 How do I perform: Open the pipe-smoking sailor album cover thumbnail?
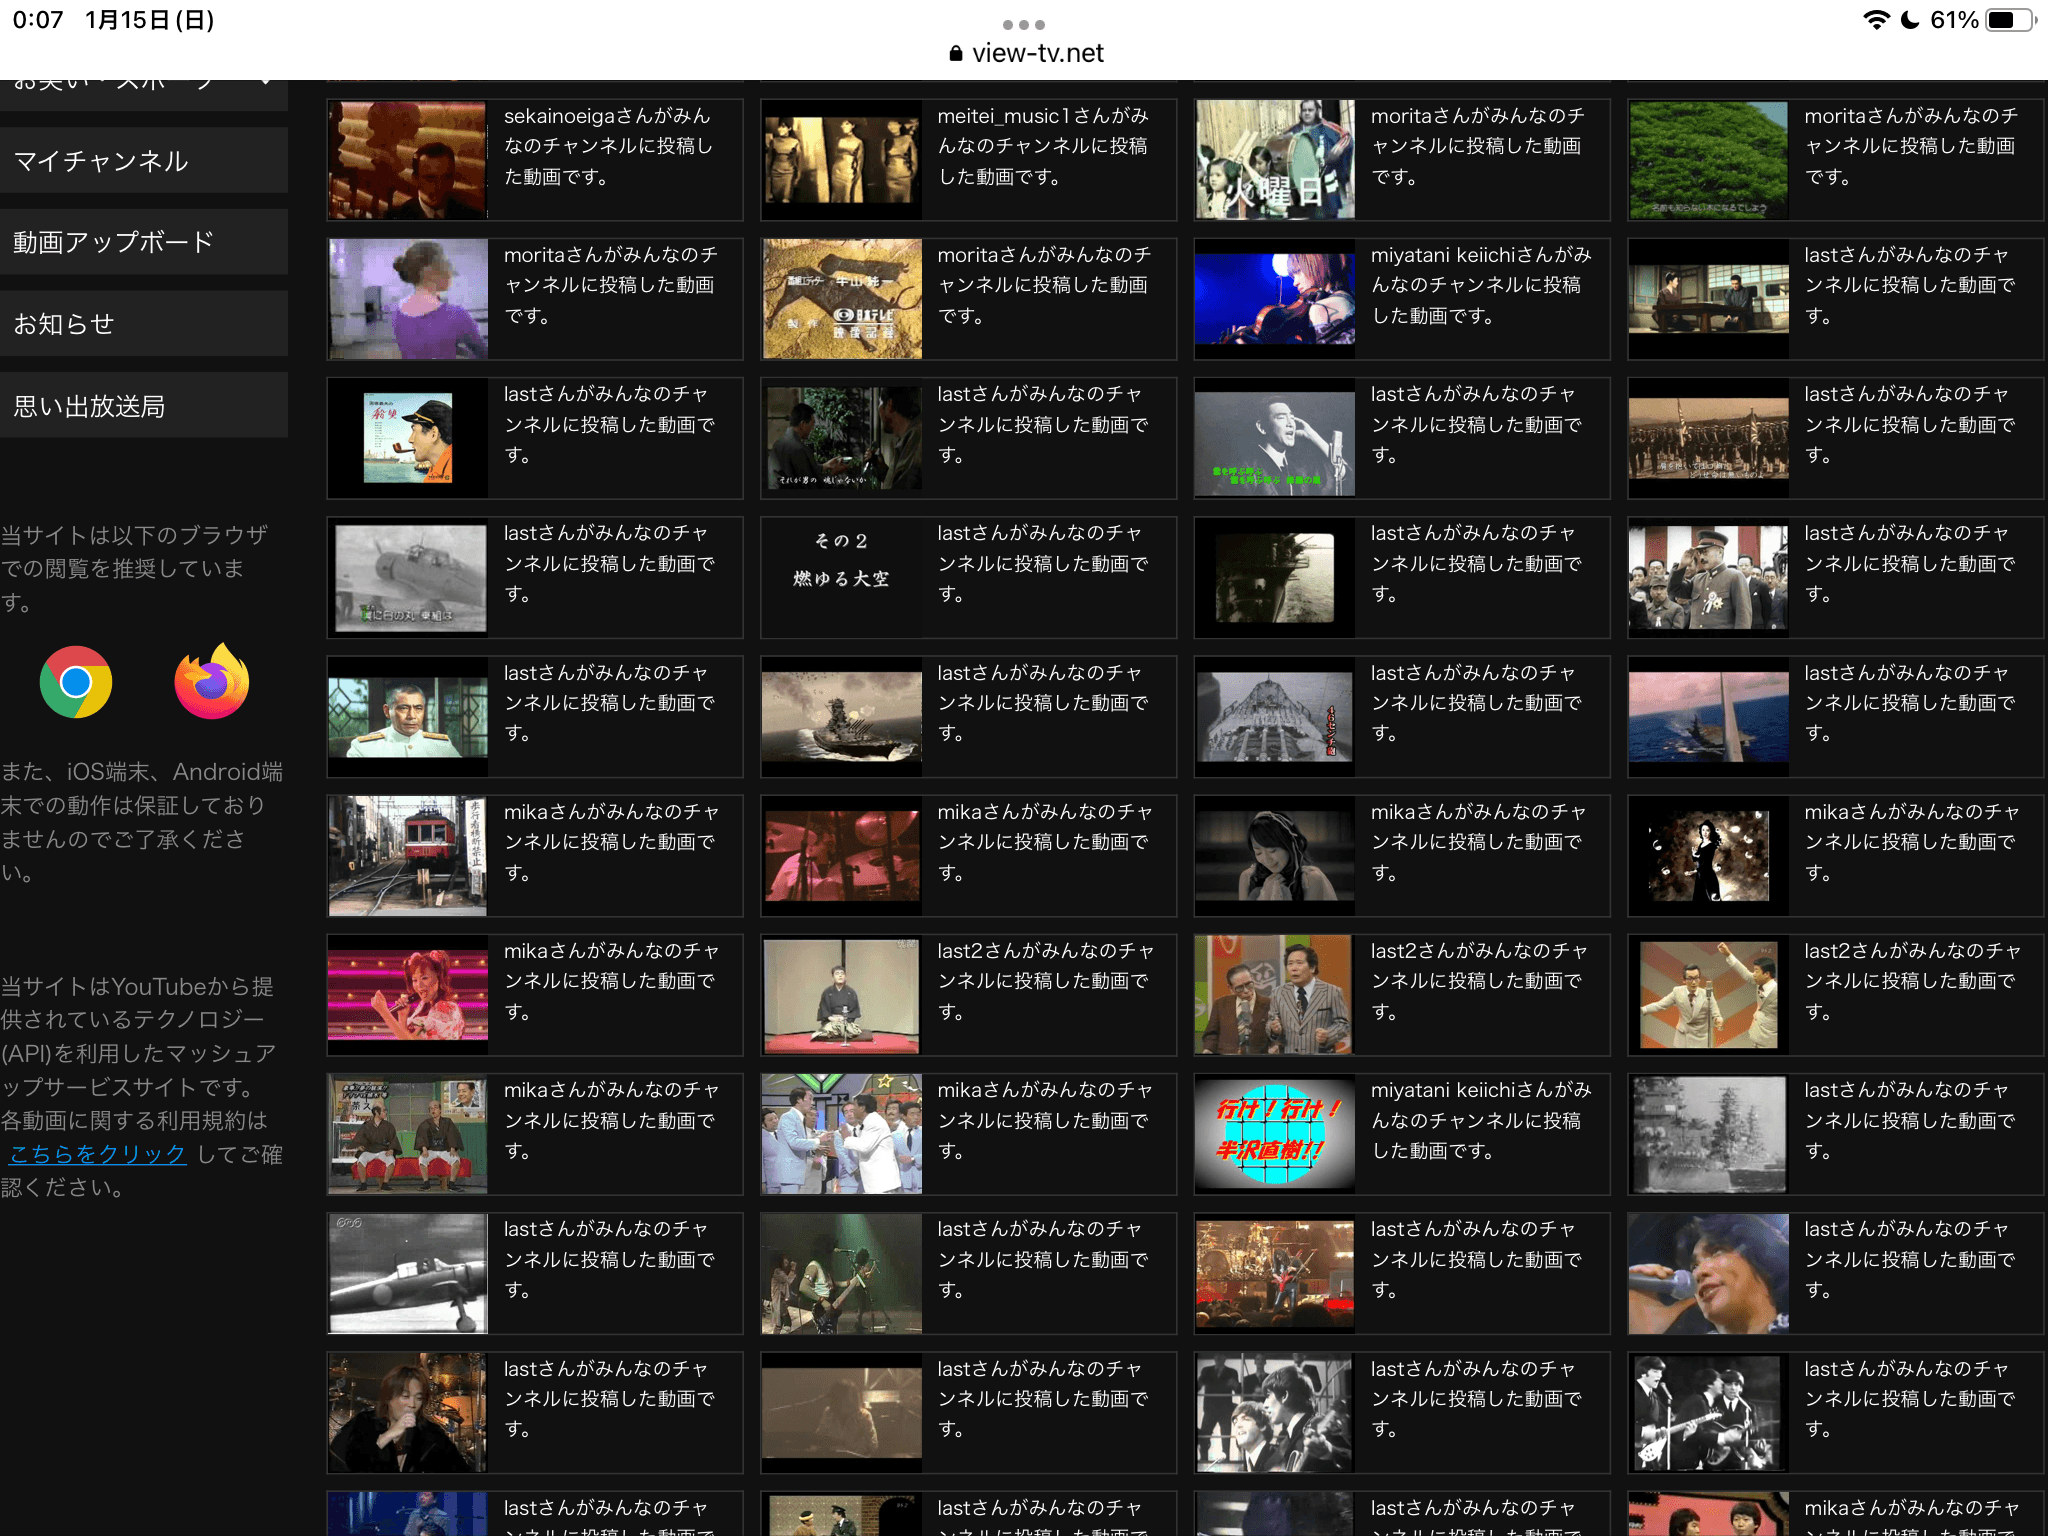coord(408,438)
